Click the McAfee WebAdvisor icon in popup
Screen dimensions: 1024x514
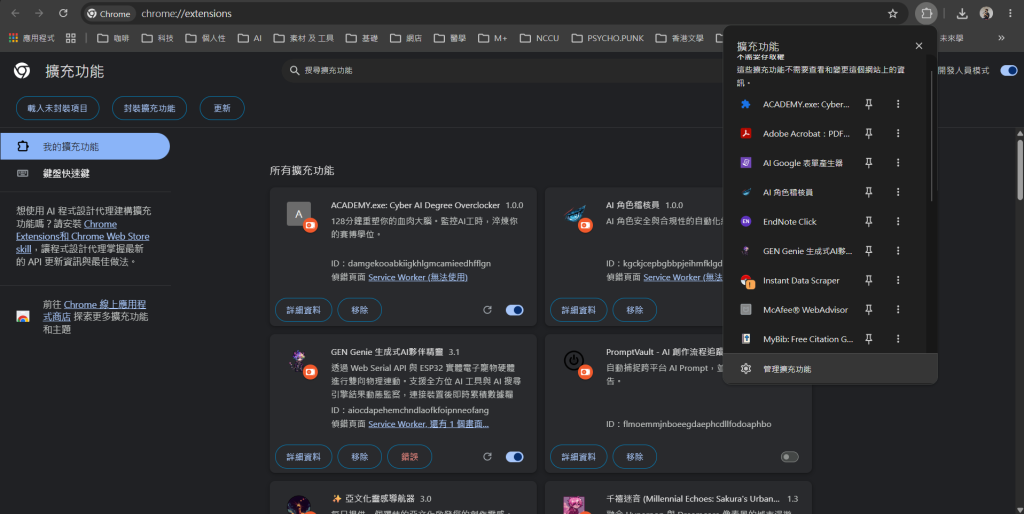(x=746, y=310)
